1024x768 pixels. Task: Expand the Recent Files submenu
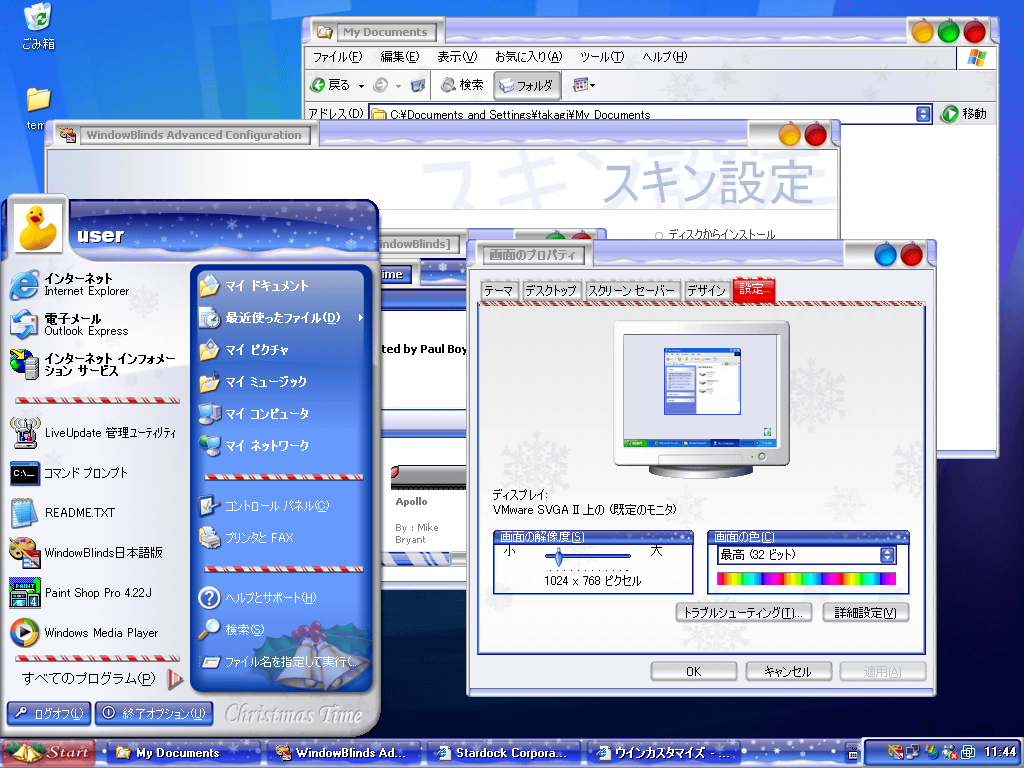(360, 318)
